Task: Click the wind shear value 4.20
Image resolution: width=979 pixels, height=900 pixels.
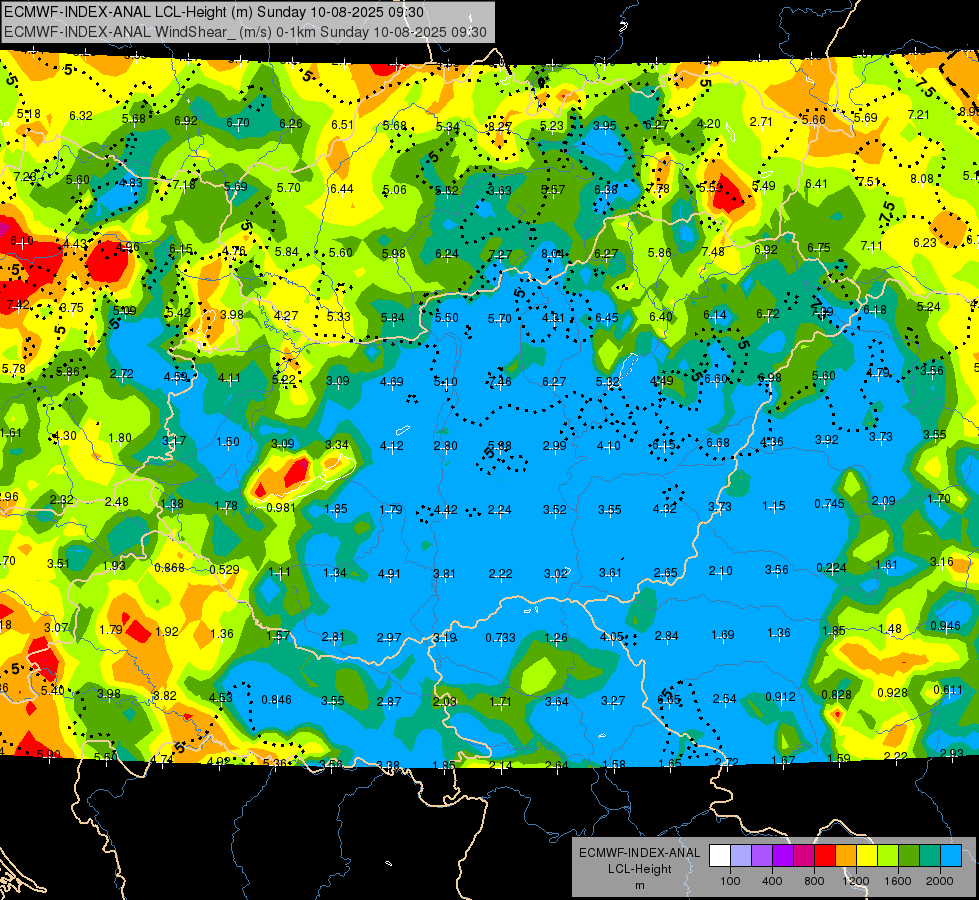Action: (709, 124)
